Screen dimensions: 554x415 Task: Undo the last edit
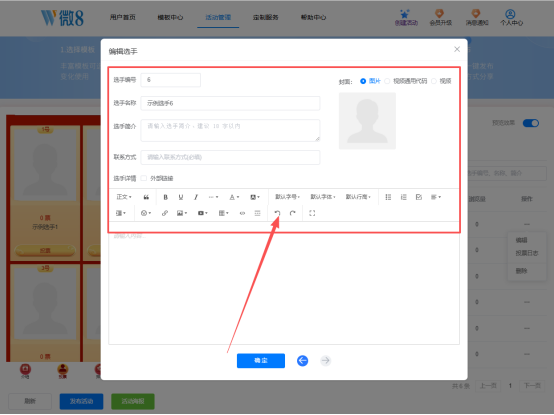point(277,213)
